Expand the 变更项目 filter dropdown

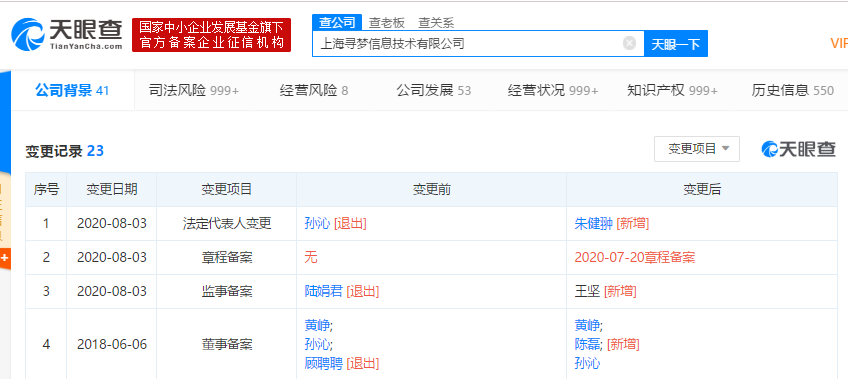point(697,149)
